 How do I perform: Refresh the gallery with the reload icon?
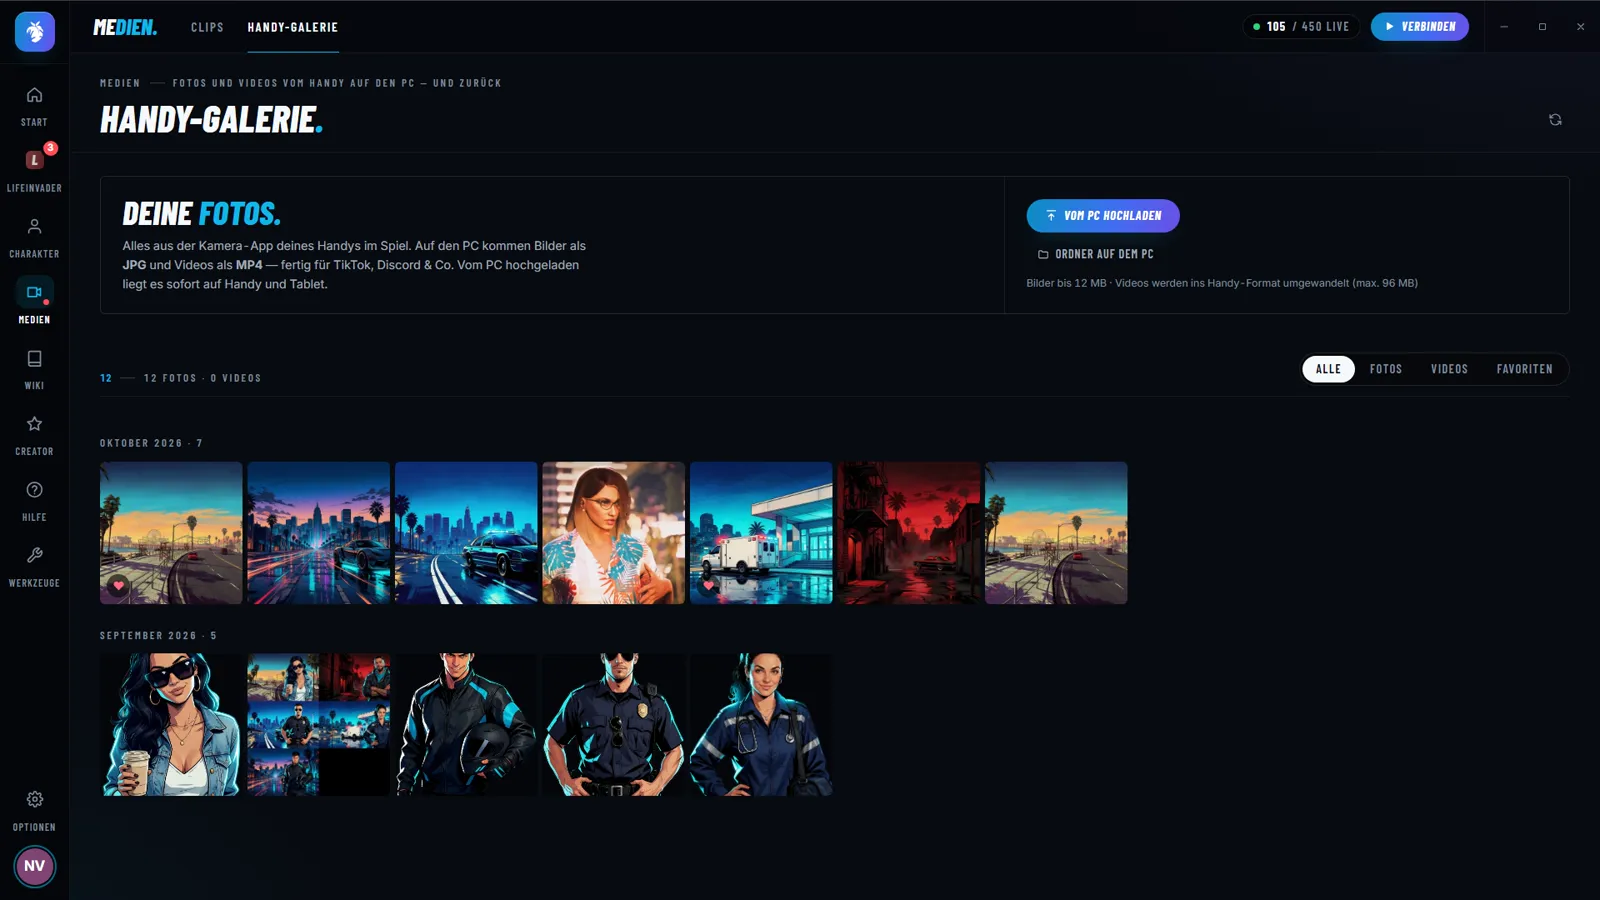coord(1555,120)
